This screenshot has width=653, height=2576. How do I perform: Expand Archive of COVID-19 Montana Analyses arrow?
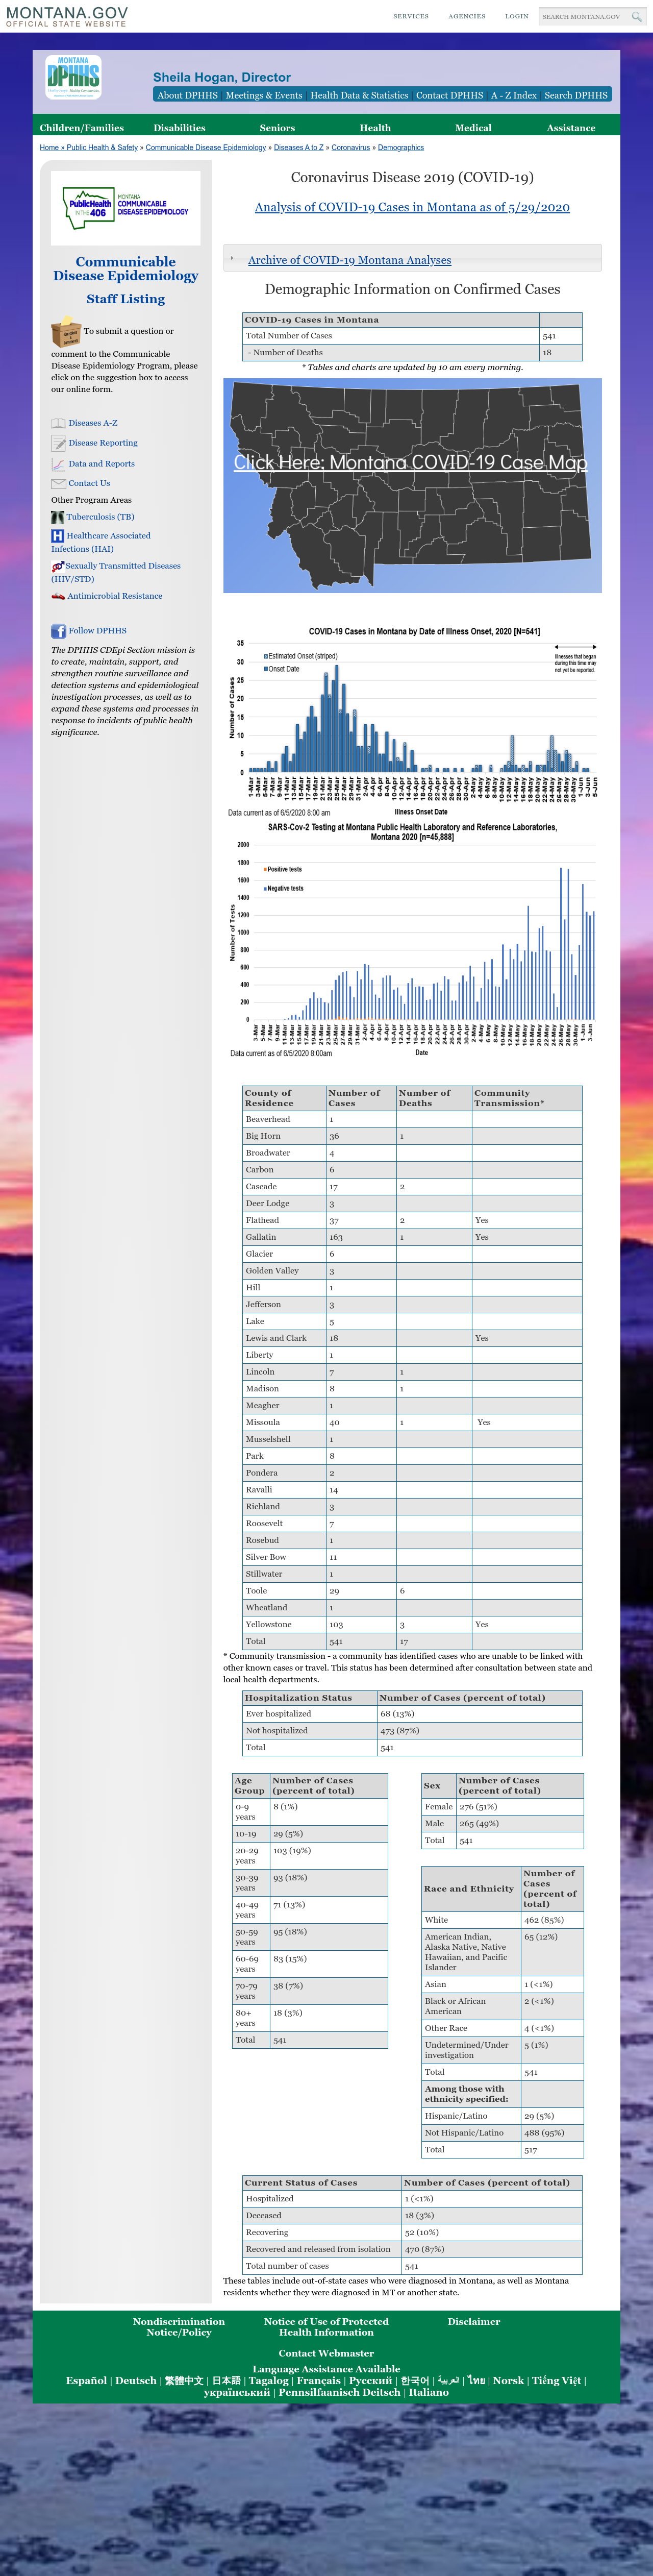pyautogui.click(x=232, y=259)
